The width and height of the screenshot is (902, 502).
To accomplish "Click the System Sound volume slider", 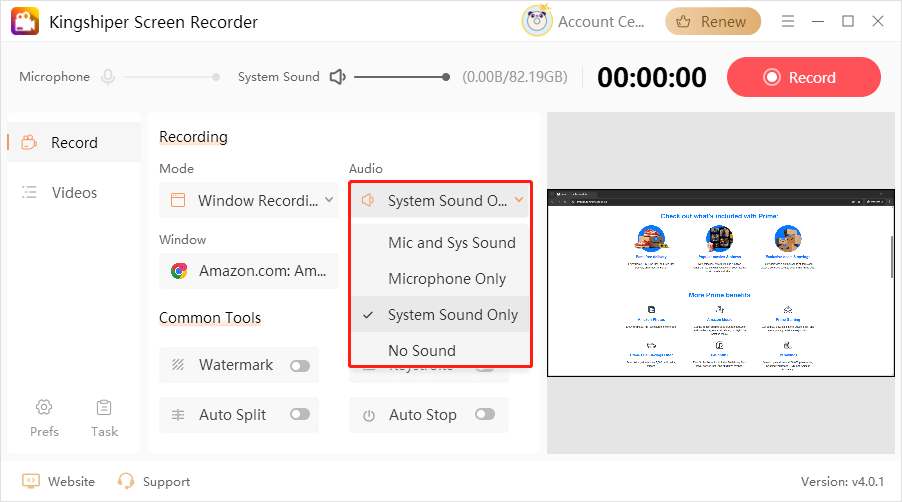I will 402,77.
